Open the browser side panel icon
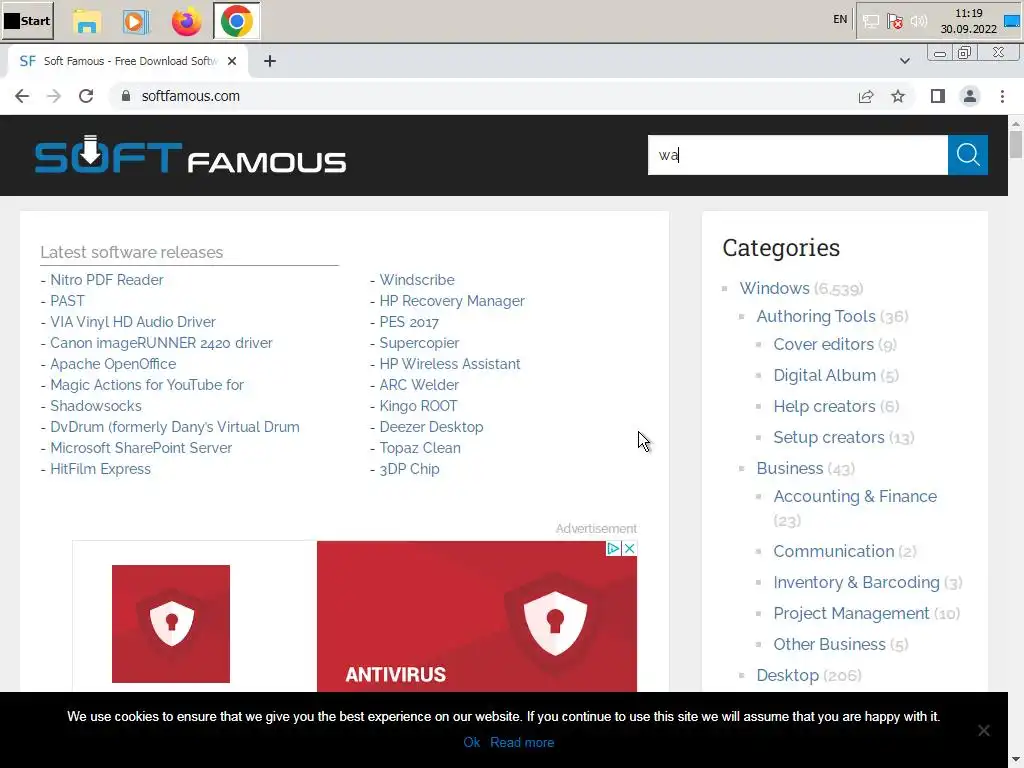The height and width of the screenshot is (768, 1024). (938, 97)
